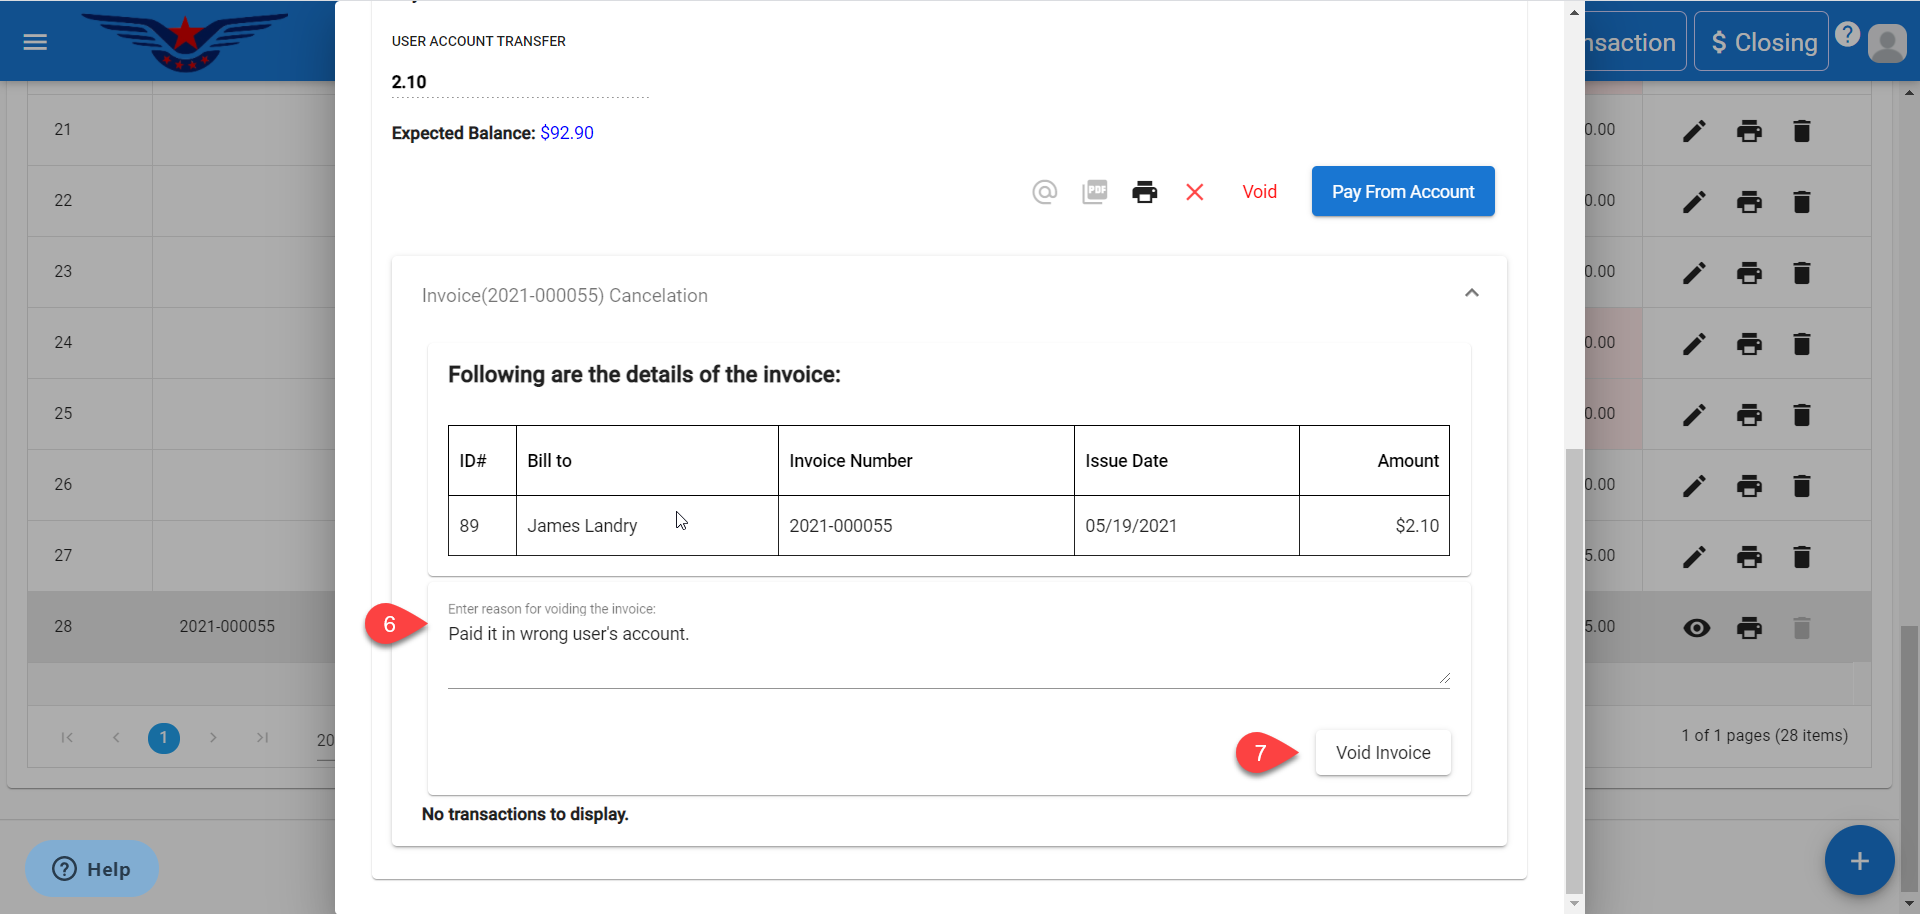The image size is (1920, 914).
Task: Go to next page in pagination
Action: [x=213, y=738]
